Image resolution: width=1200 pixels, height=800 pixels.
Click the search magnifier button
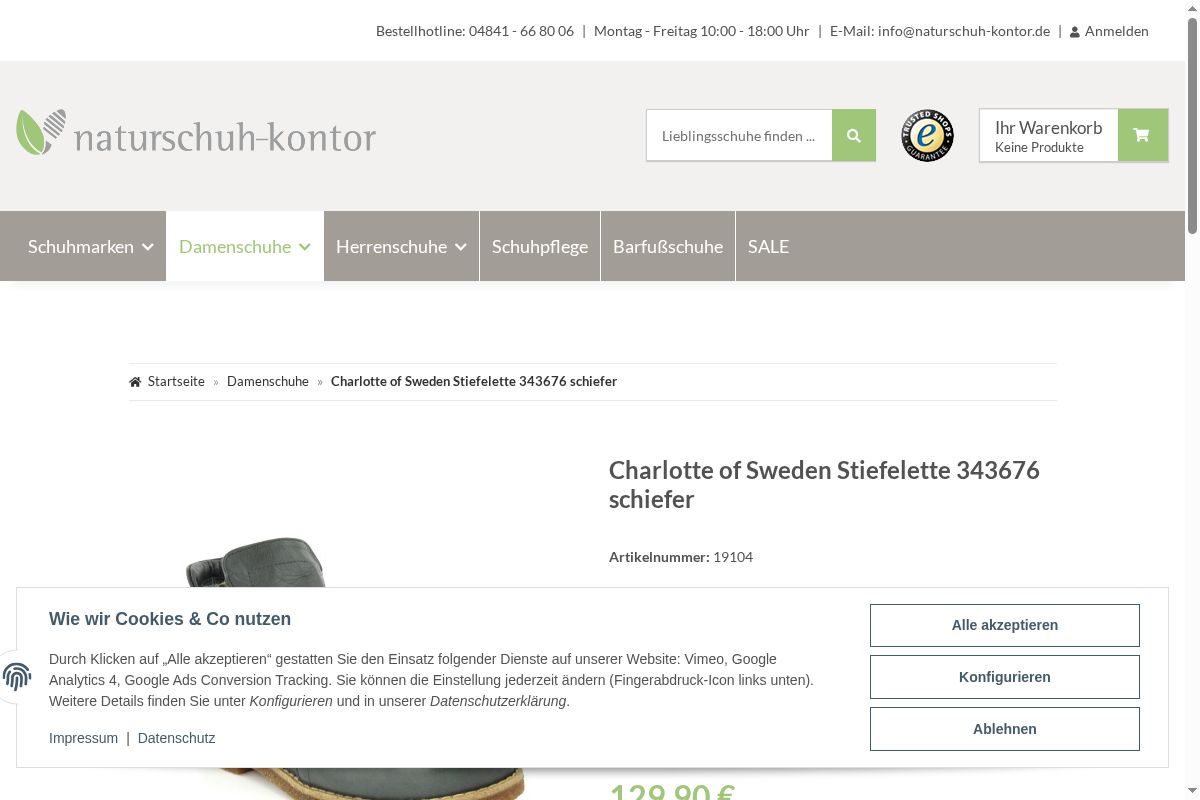point(853,135)
